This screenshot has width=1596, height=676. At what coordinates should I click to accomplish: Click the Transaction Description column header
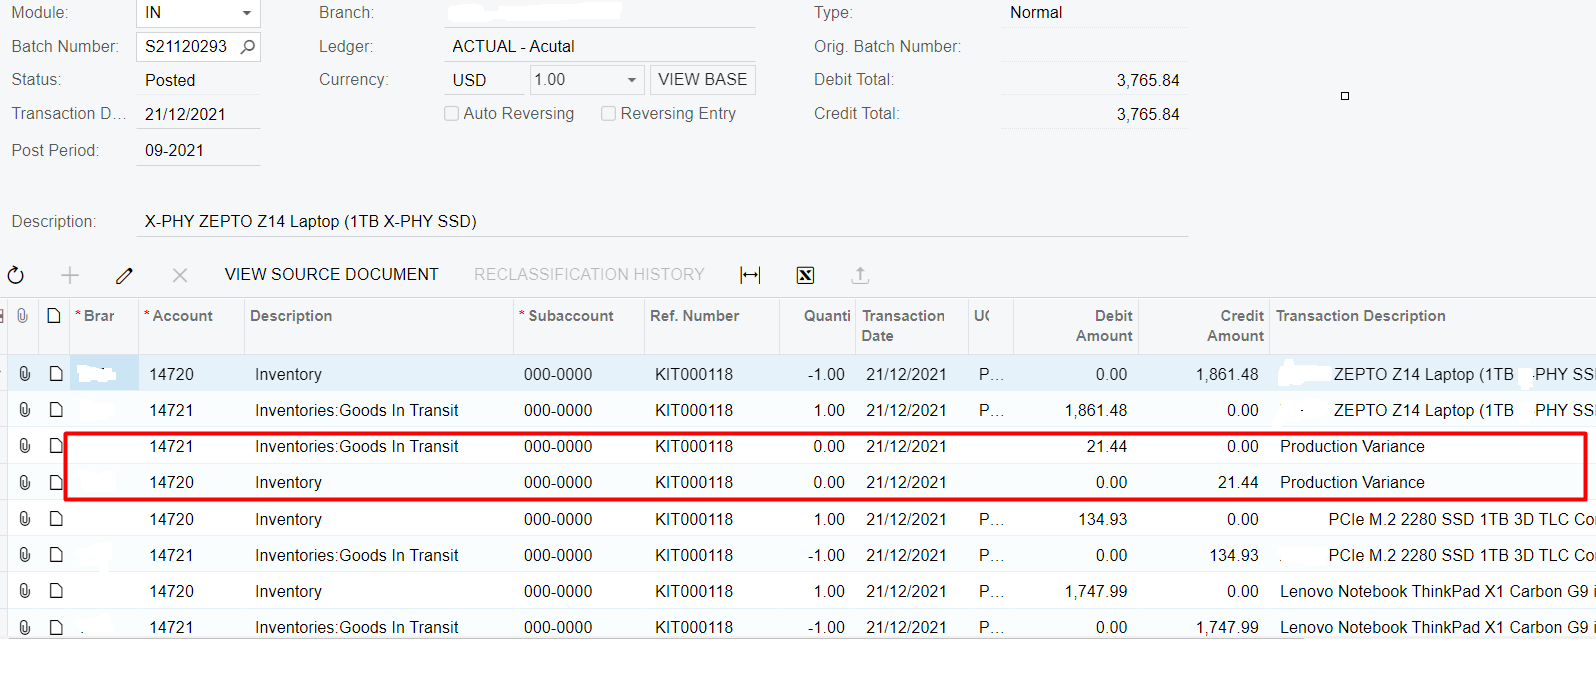tap(1361, 316)
